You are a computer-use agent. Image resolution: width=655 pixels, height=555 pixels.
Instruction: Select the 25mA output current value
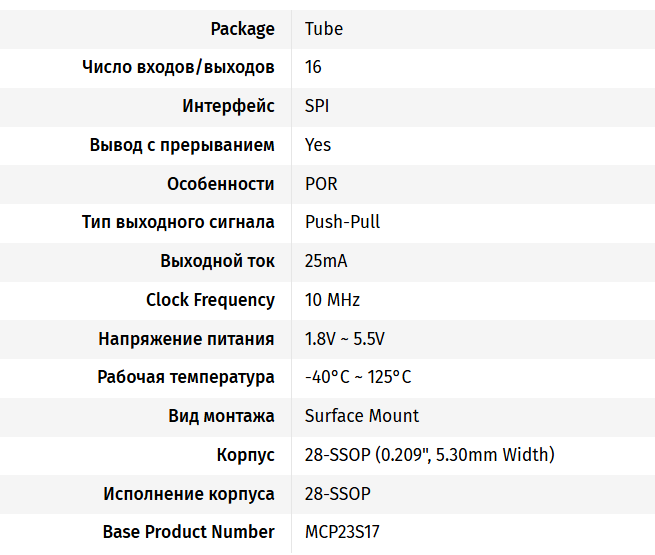pos(326,261)
